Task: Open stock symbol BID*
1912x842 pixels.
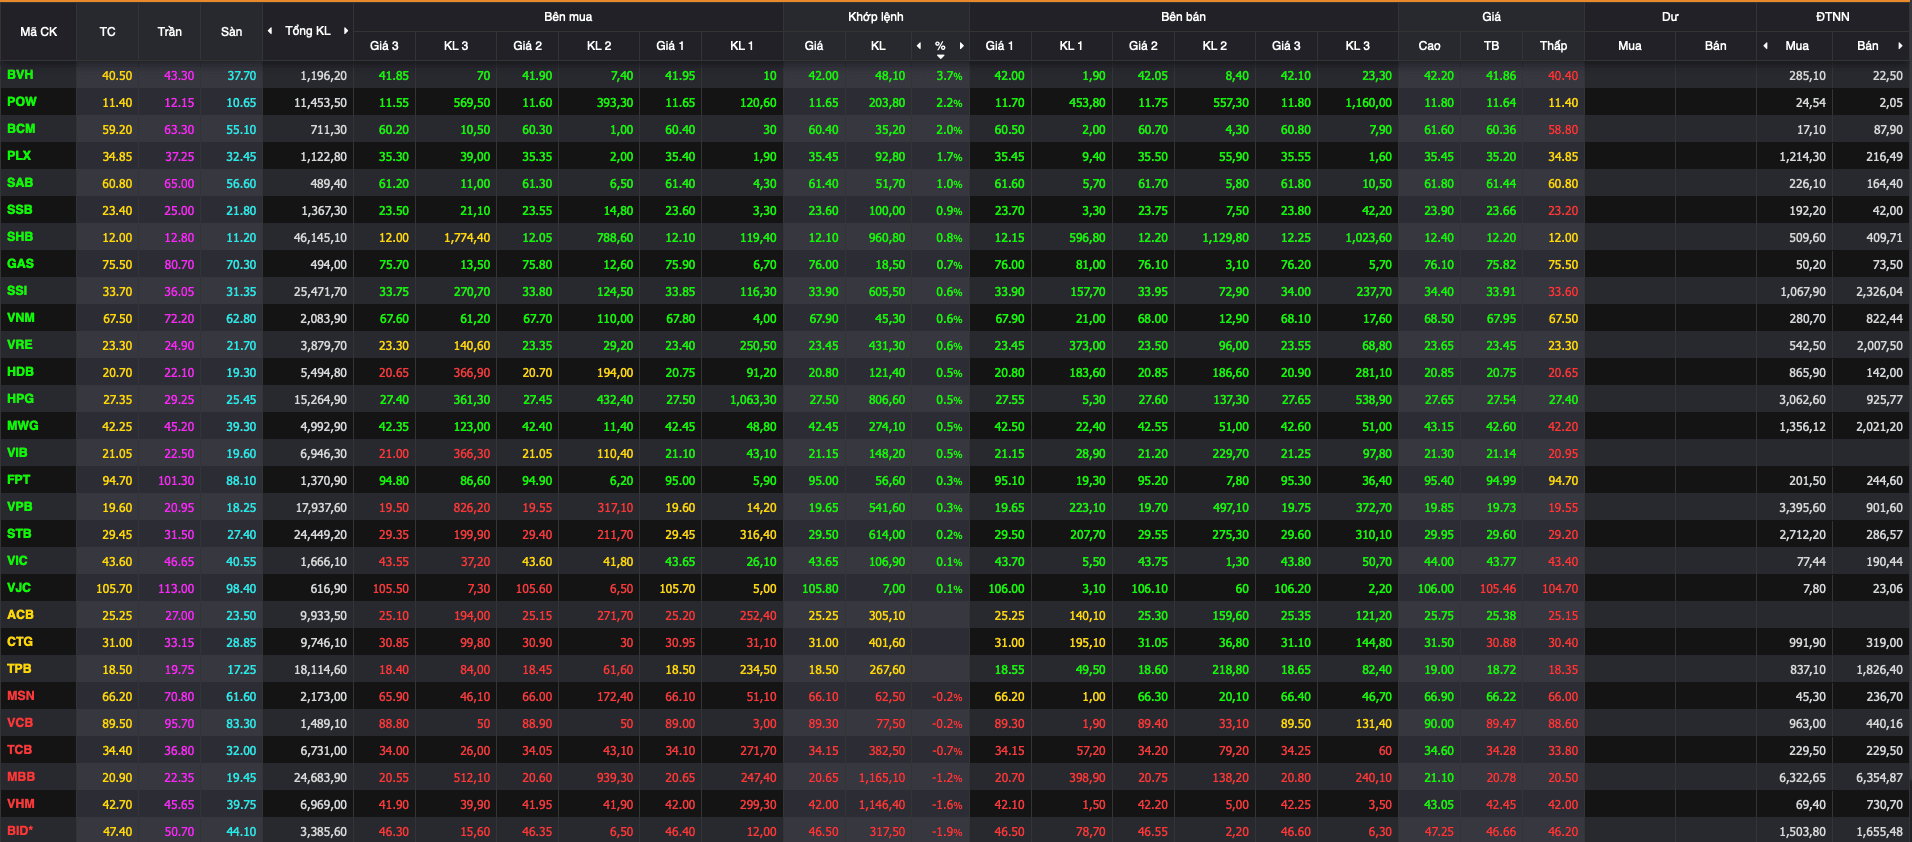Action: (20, 831)
